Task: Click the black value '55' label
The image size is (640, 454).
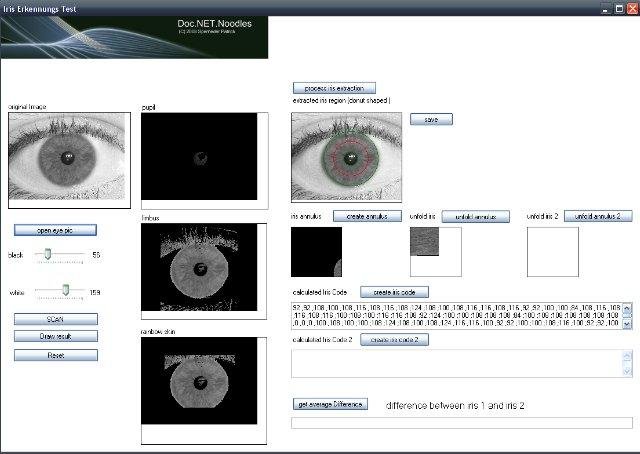Action: (96, 255)
